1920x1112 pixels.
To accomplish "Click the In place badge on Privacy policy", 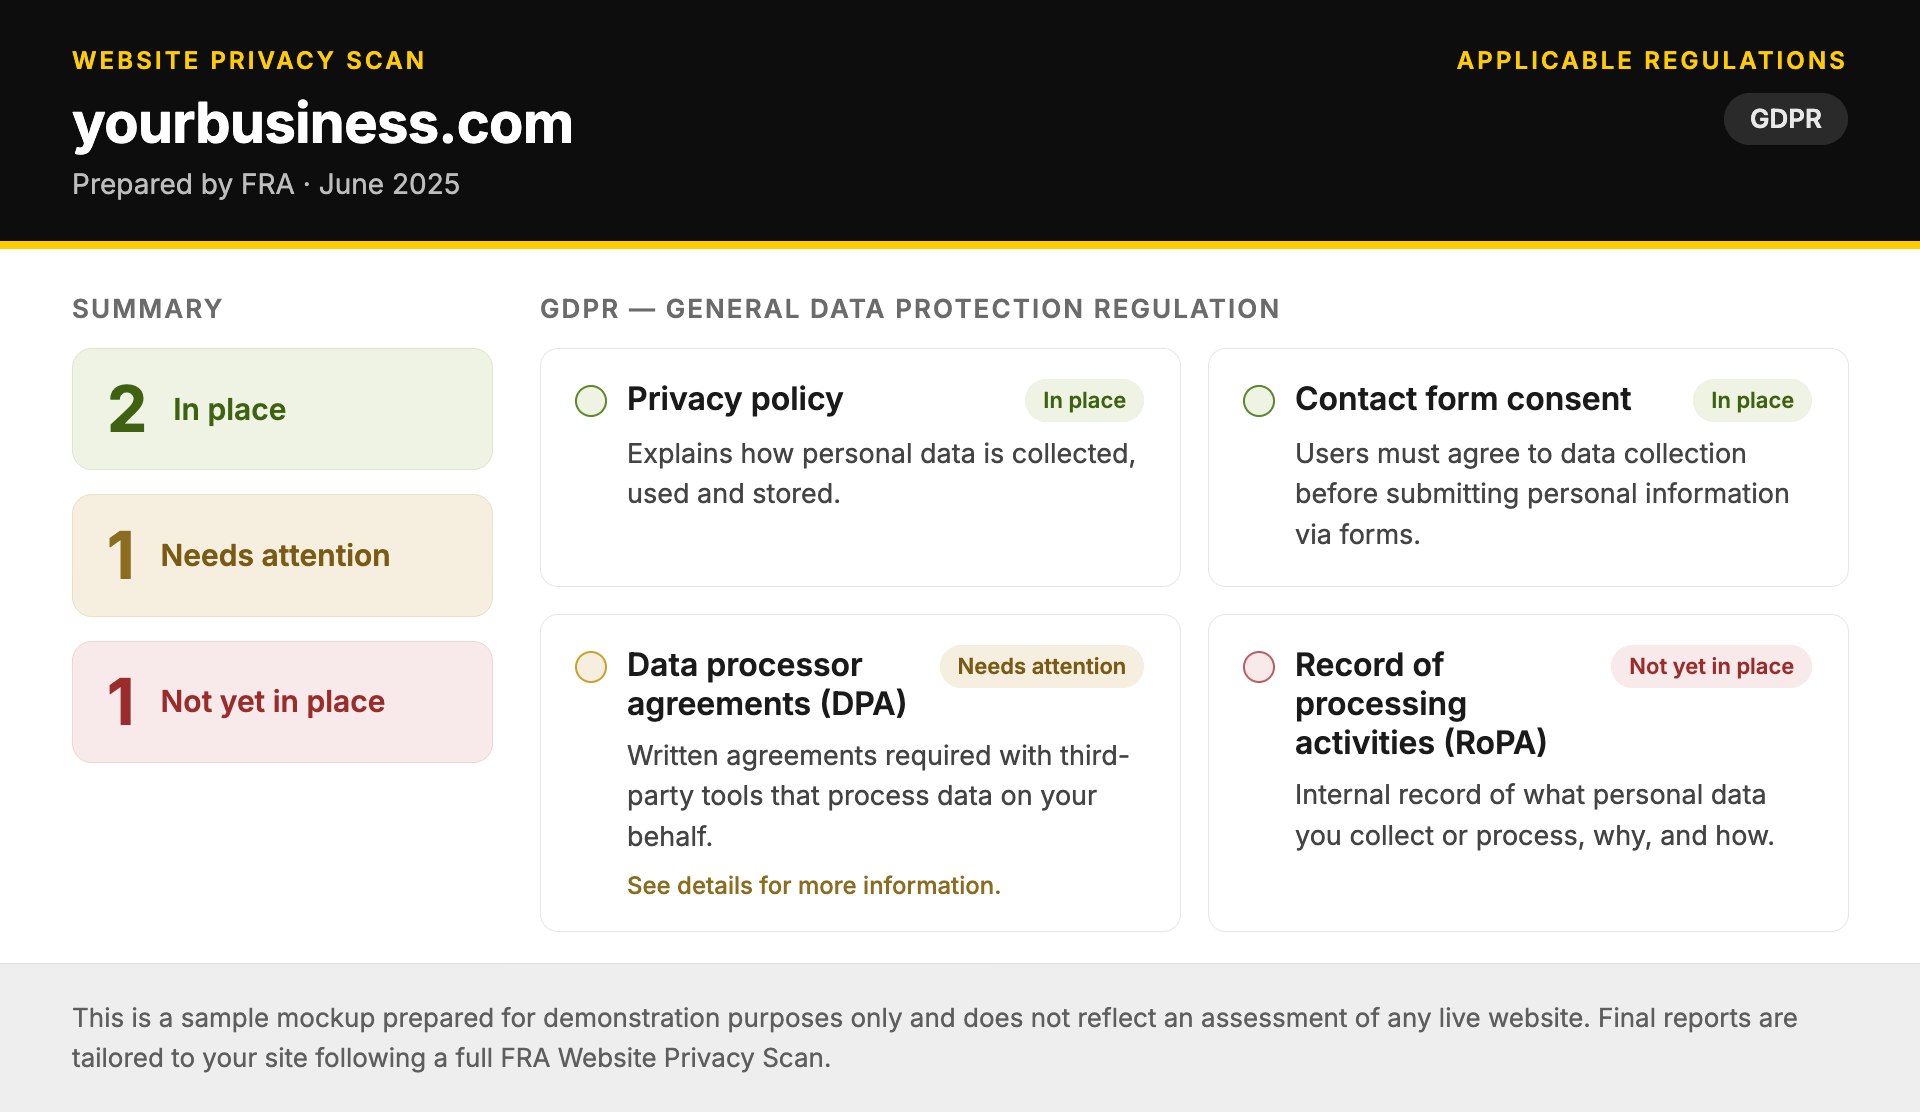I will (1084, 400).
